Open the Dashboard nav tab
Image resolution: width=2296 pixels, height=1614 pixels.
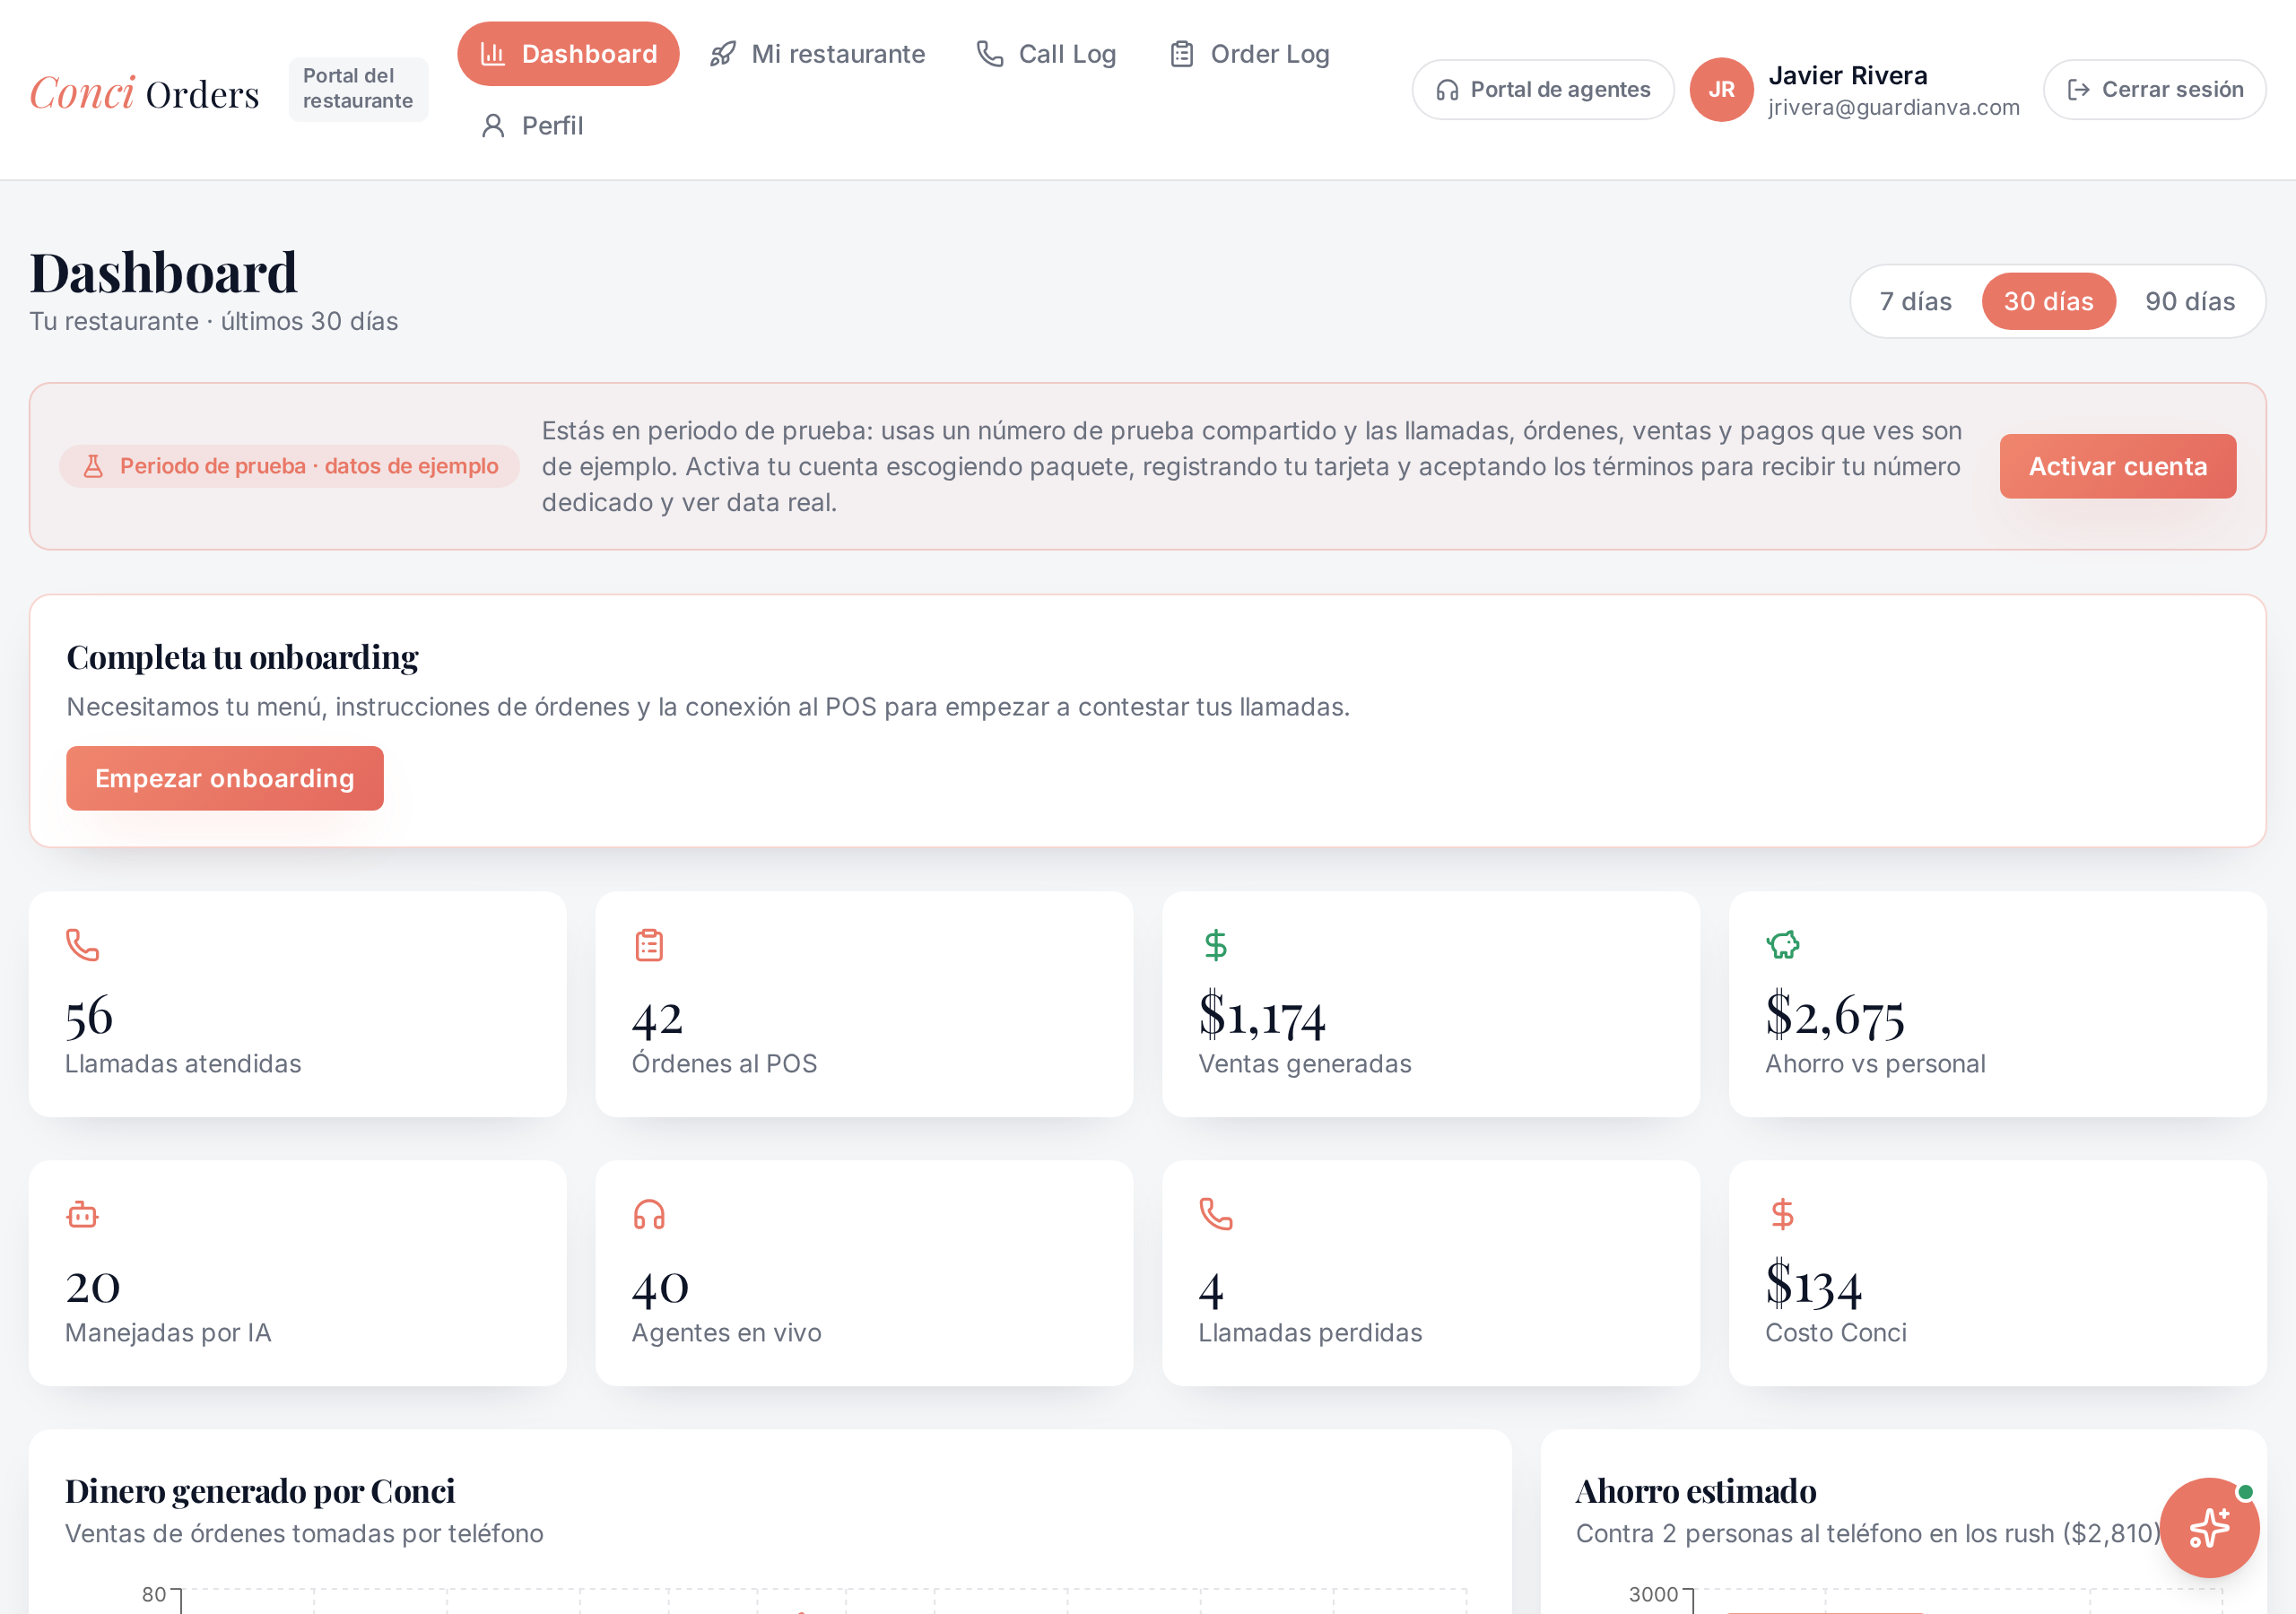[x=568, y=54]
